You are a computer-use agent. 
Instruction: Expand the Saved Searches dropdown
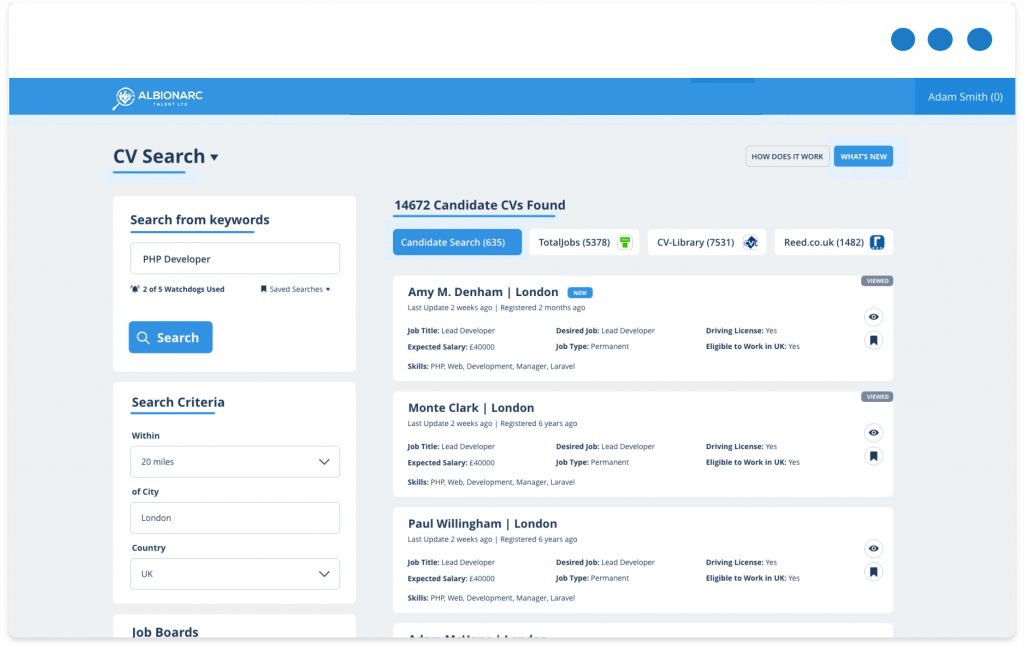pos(295,289)
